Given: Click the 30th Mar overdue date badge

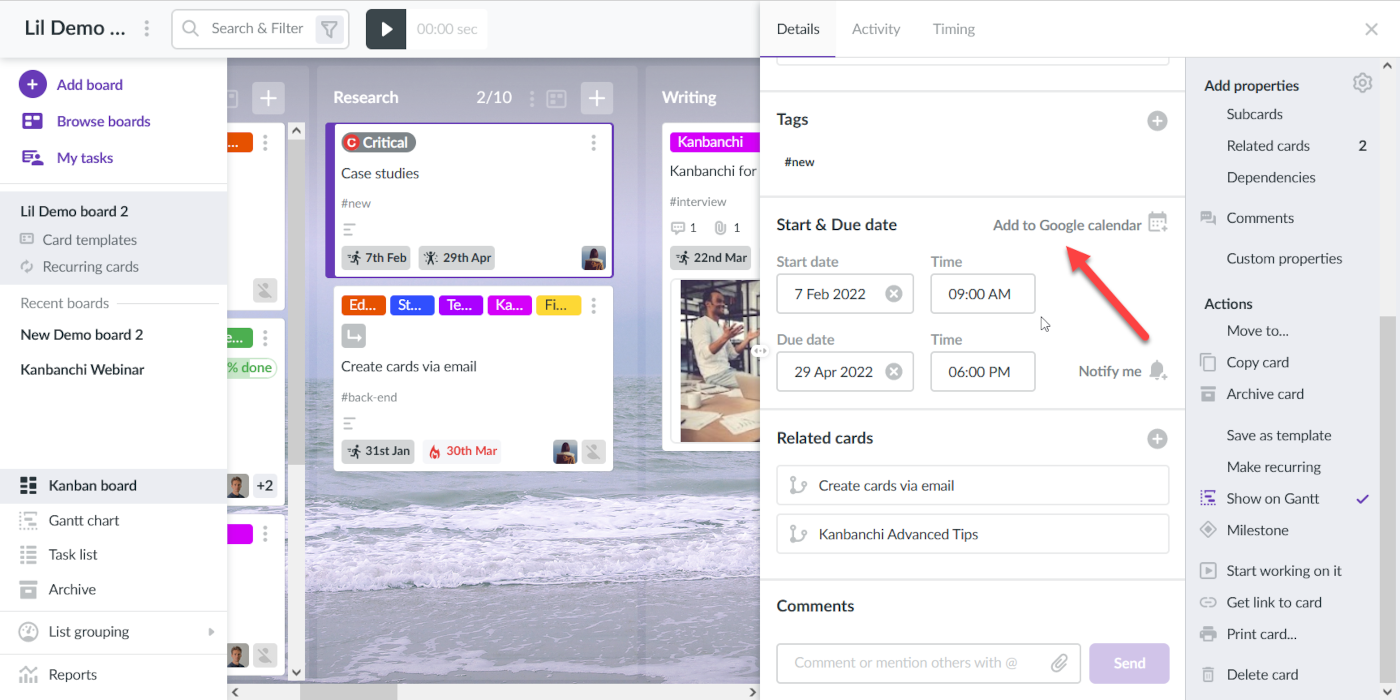Looking at the screenshot, I should [463, 451].
